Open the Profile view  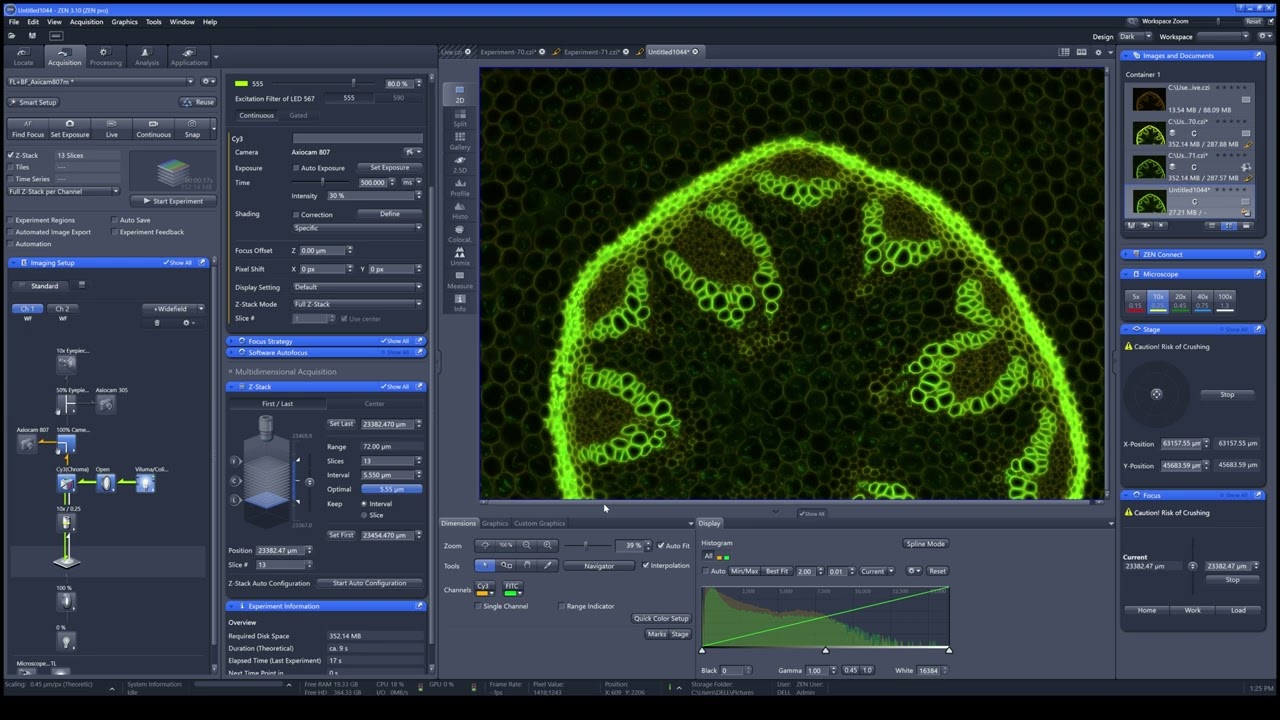[460, 186]
